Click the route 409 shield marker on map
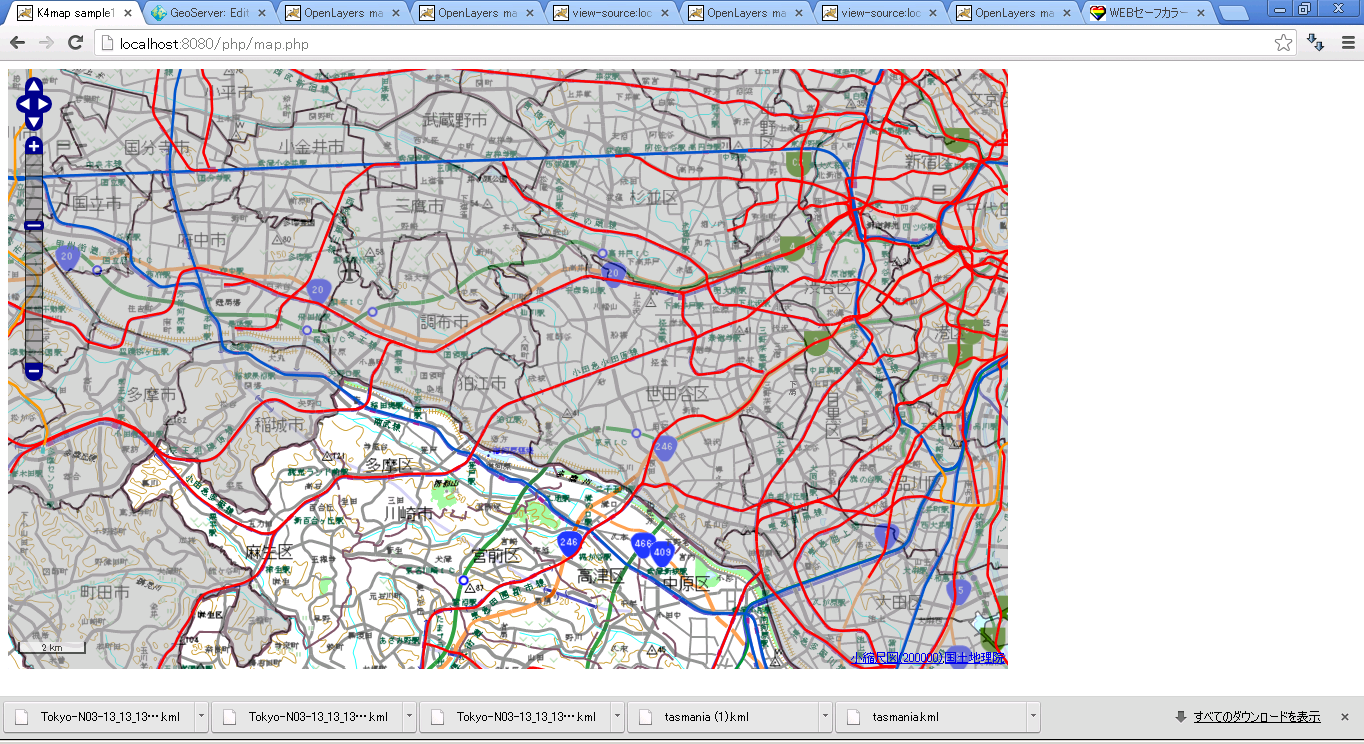This screenshot has height=744, width=1364. point(662,552)
